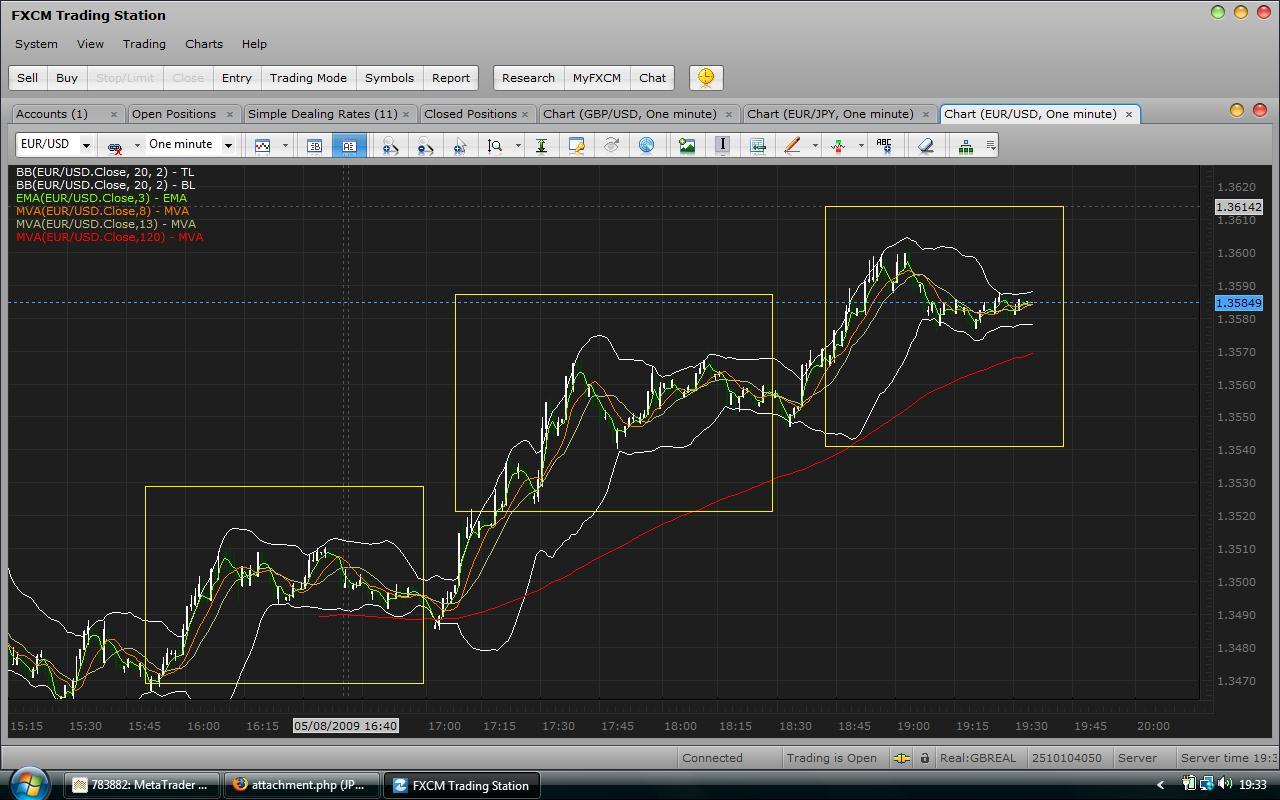Click the yellow connection icon in status bar
The image size is (1280, 800).
click(901, 758)
